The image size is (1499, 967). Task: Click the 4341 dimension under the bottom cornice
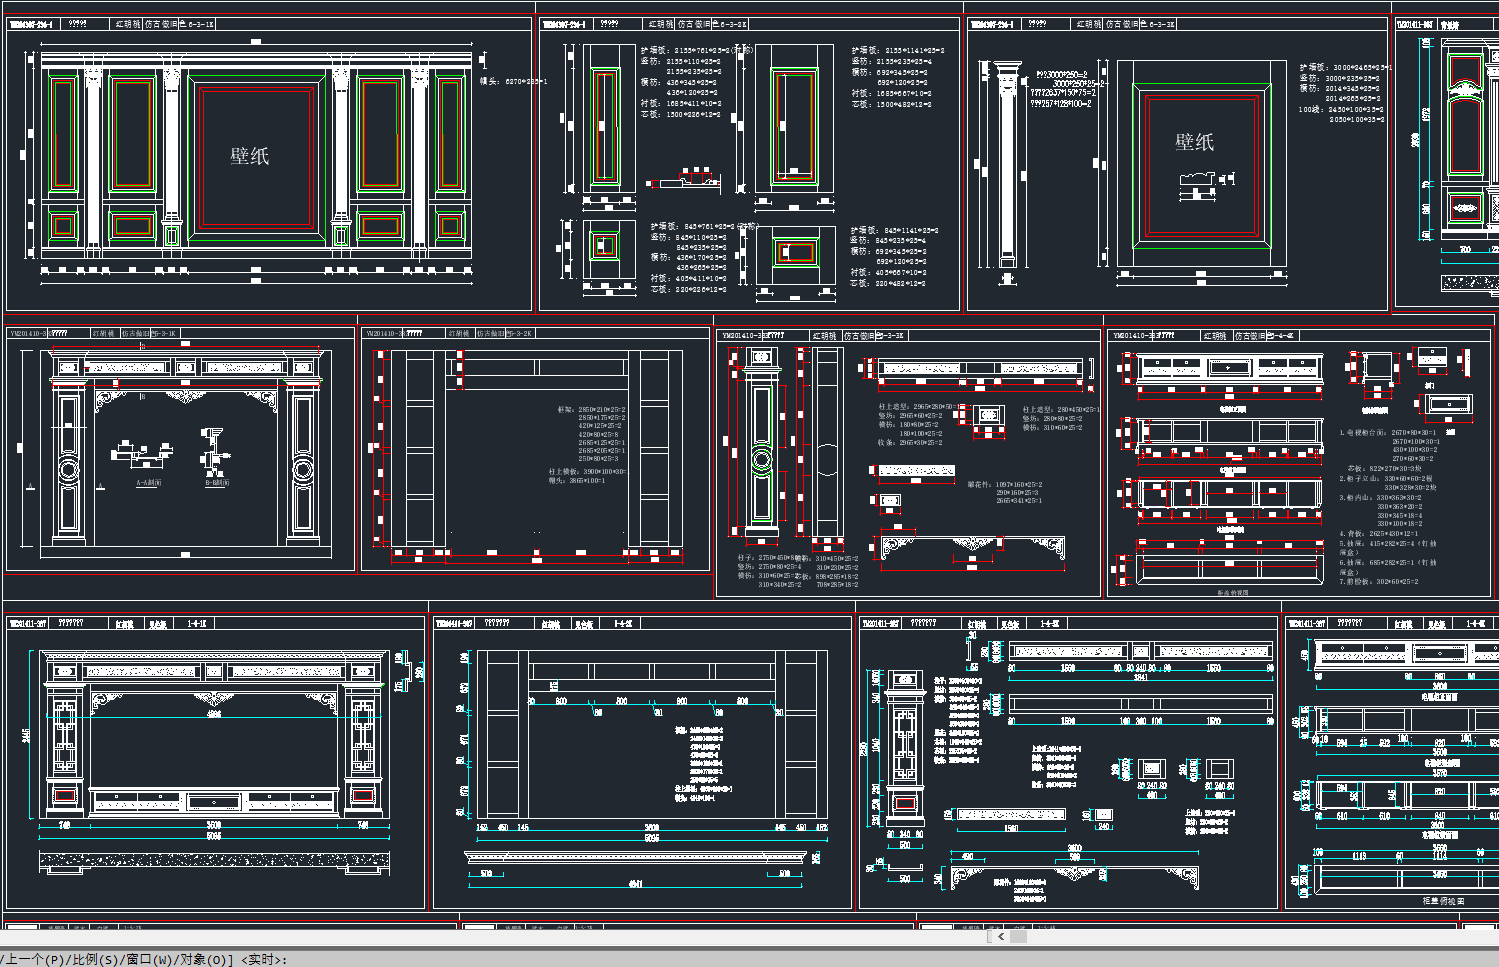[635, 883]
